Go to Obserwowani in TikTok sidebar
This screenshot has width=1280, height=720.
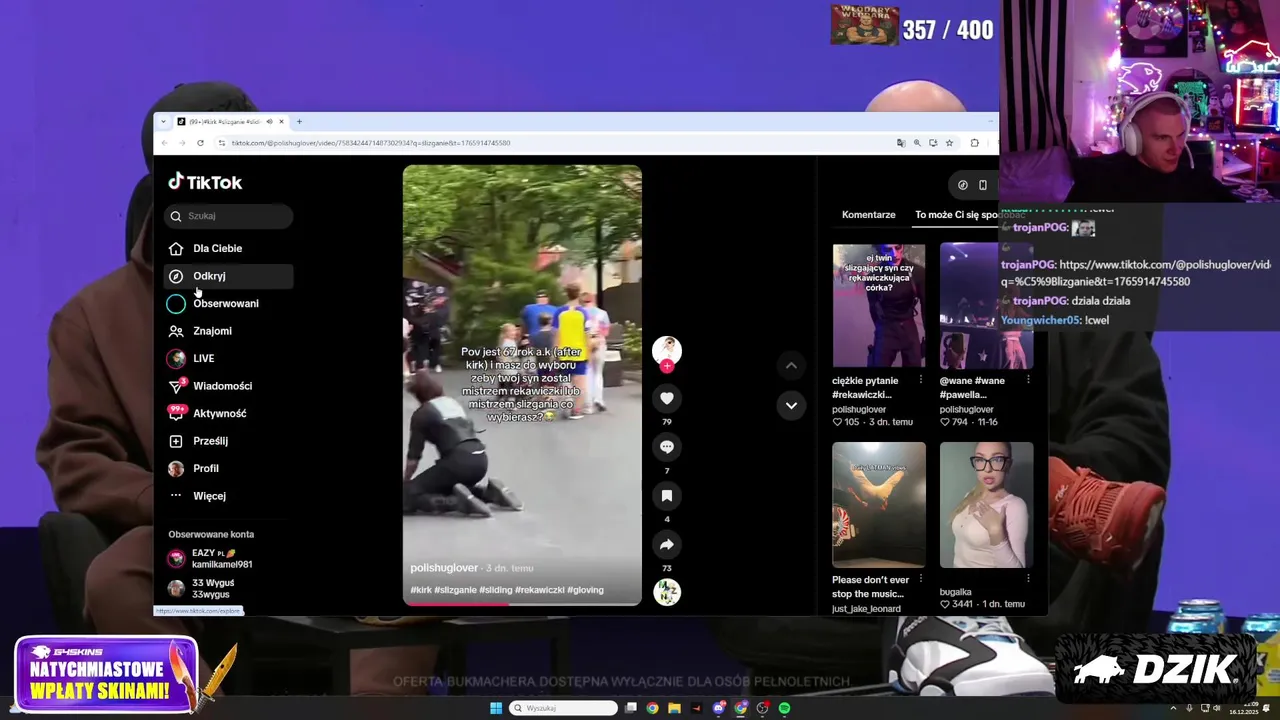point(228,303)
